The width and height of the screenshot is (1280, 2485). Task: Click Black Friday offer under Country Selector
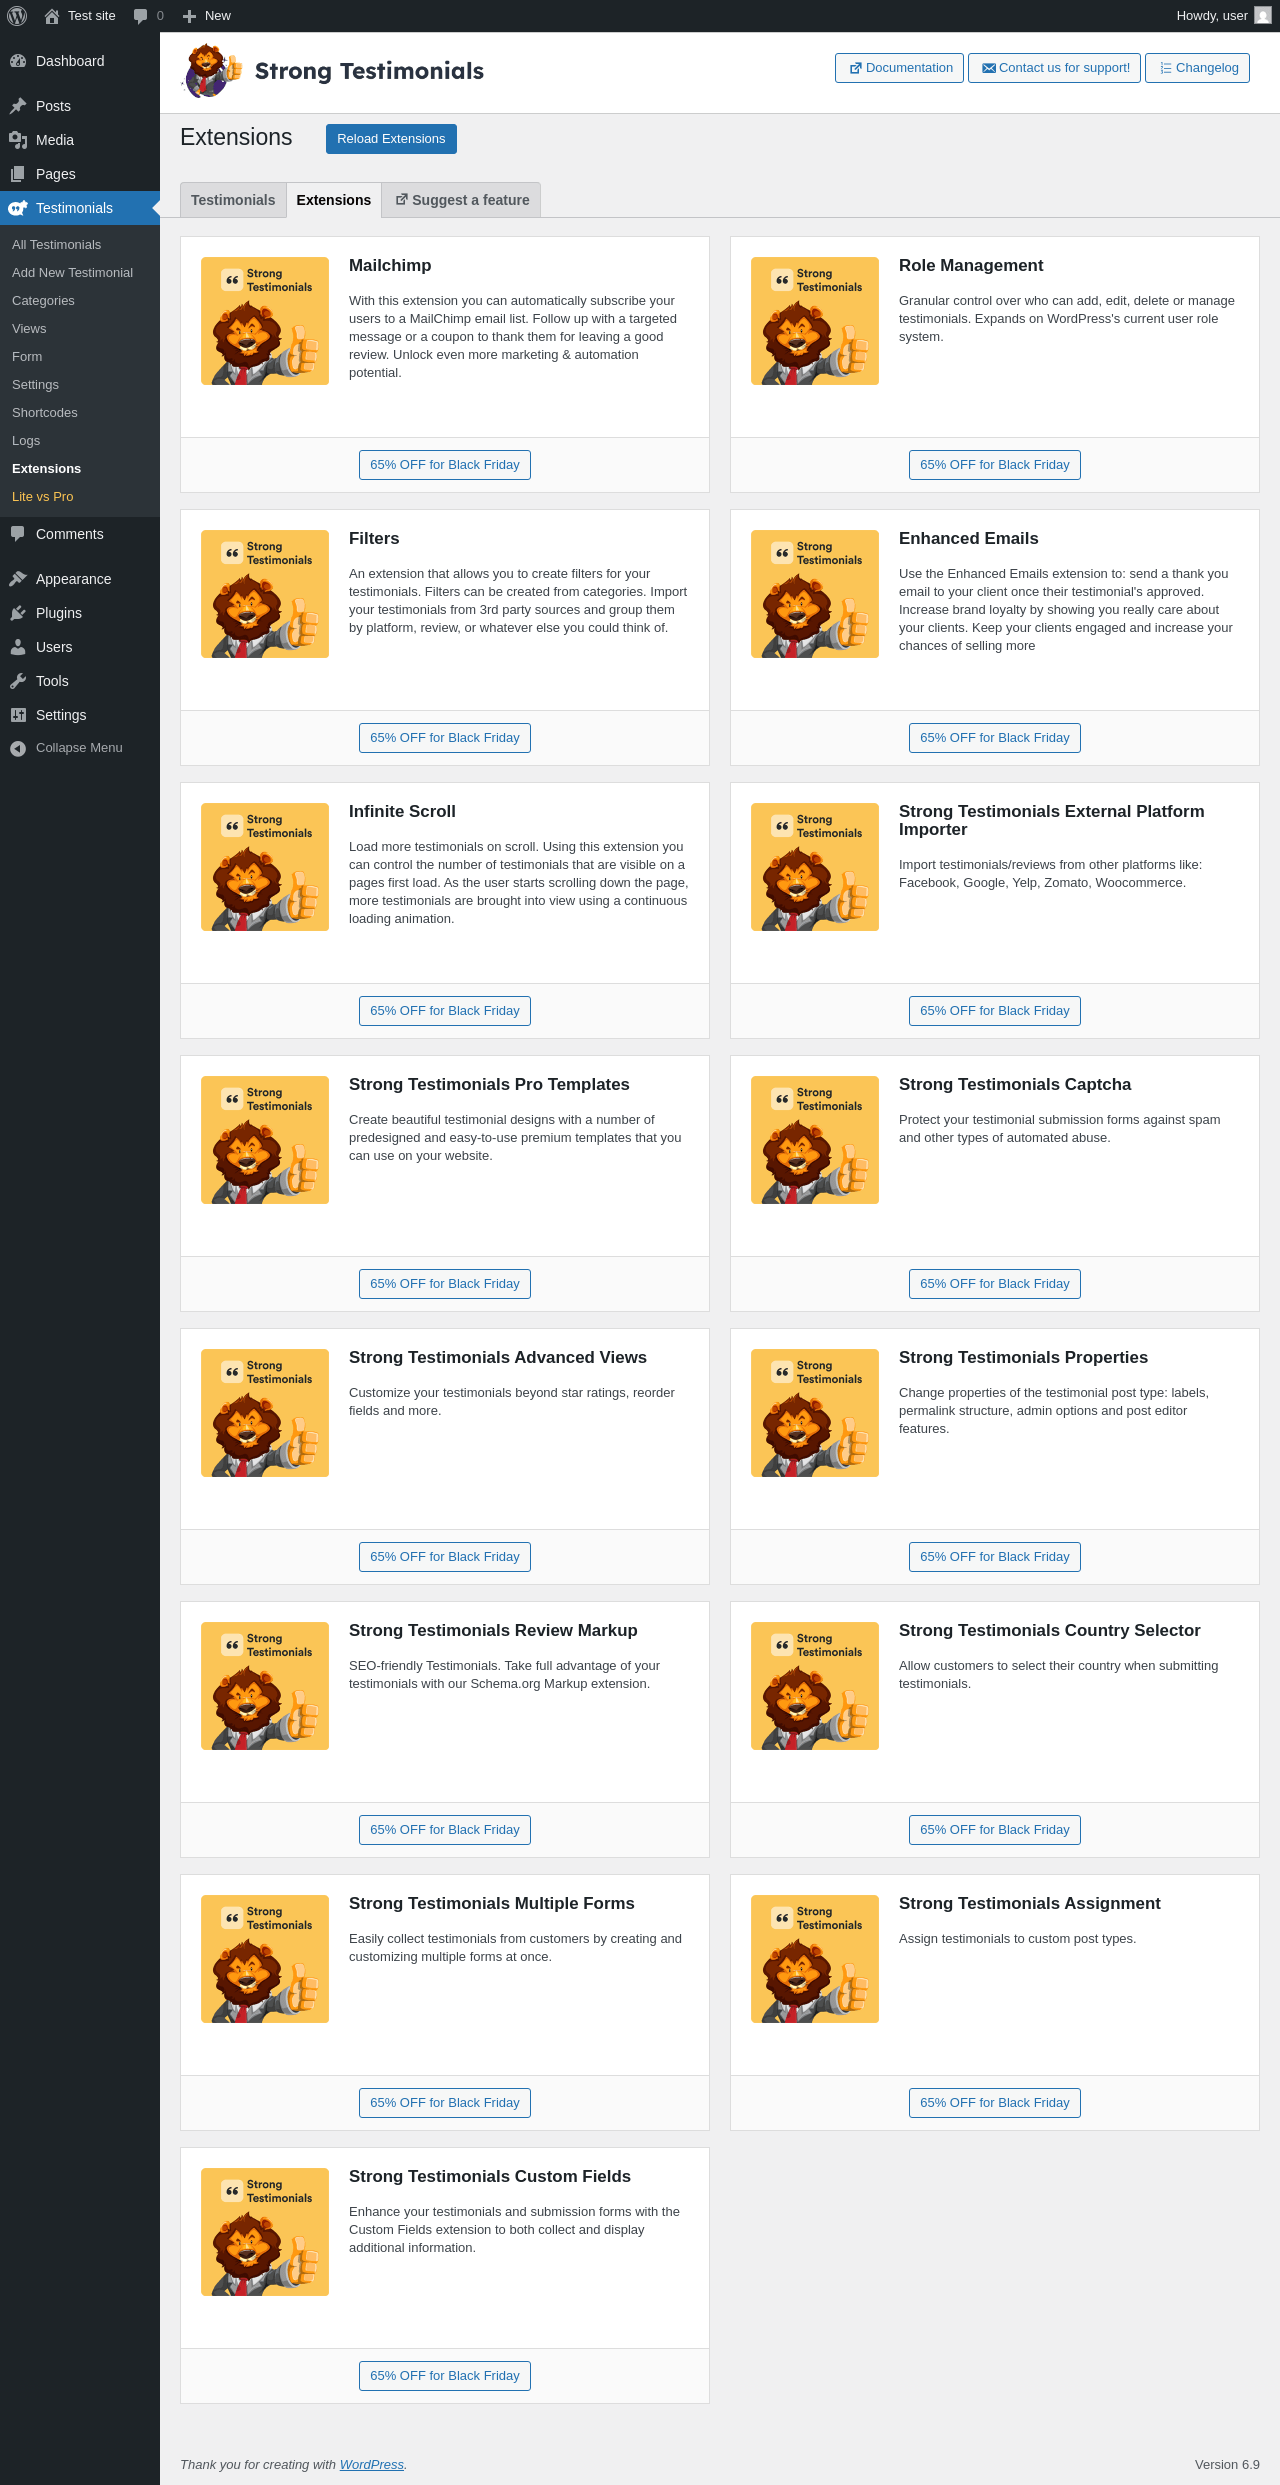coord(995,1830)
